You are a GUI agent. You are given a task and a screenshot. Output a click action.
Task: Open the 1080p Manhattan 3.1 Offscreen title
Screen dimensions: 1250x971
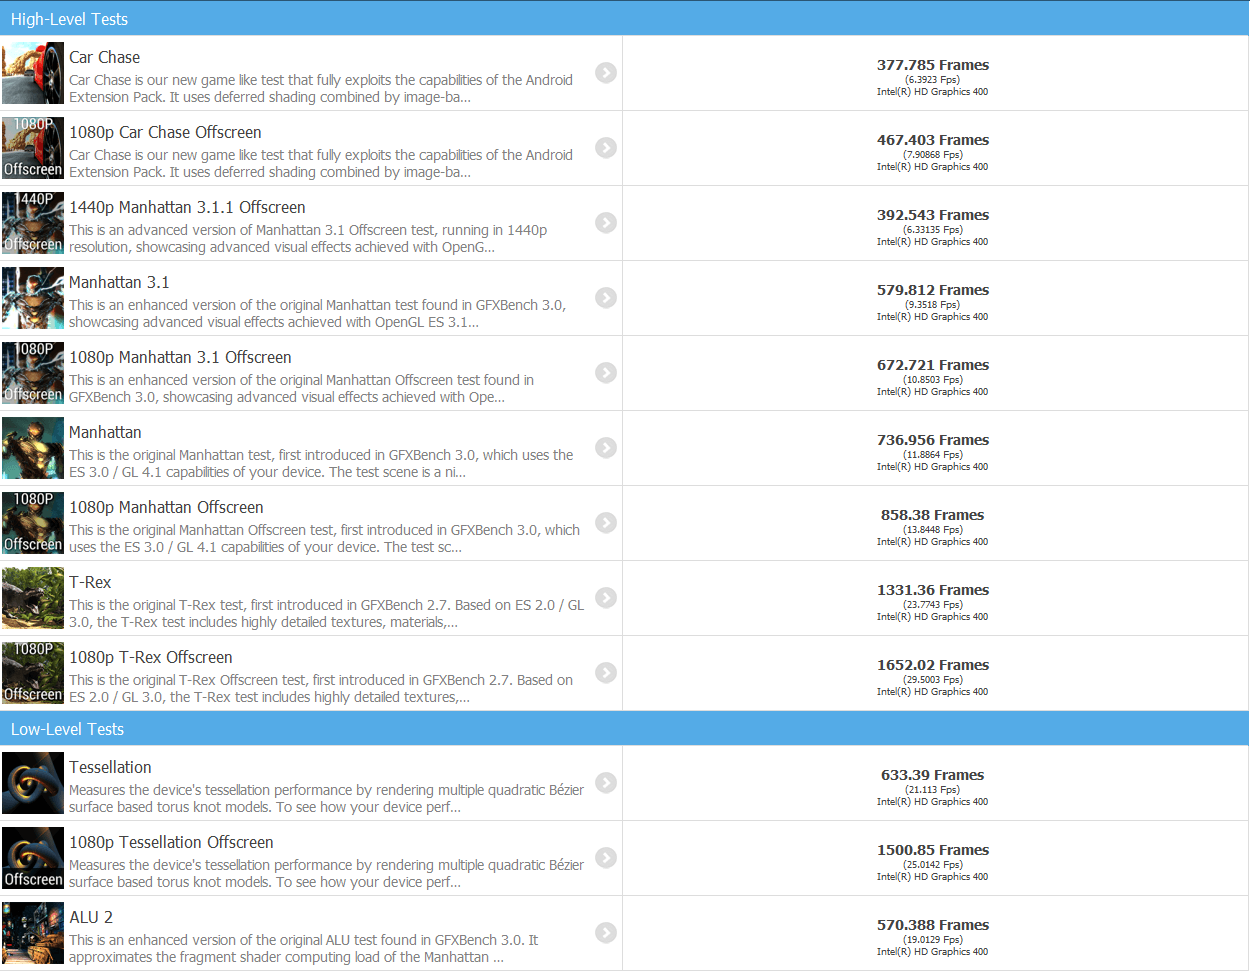coord(180,358)
